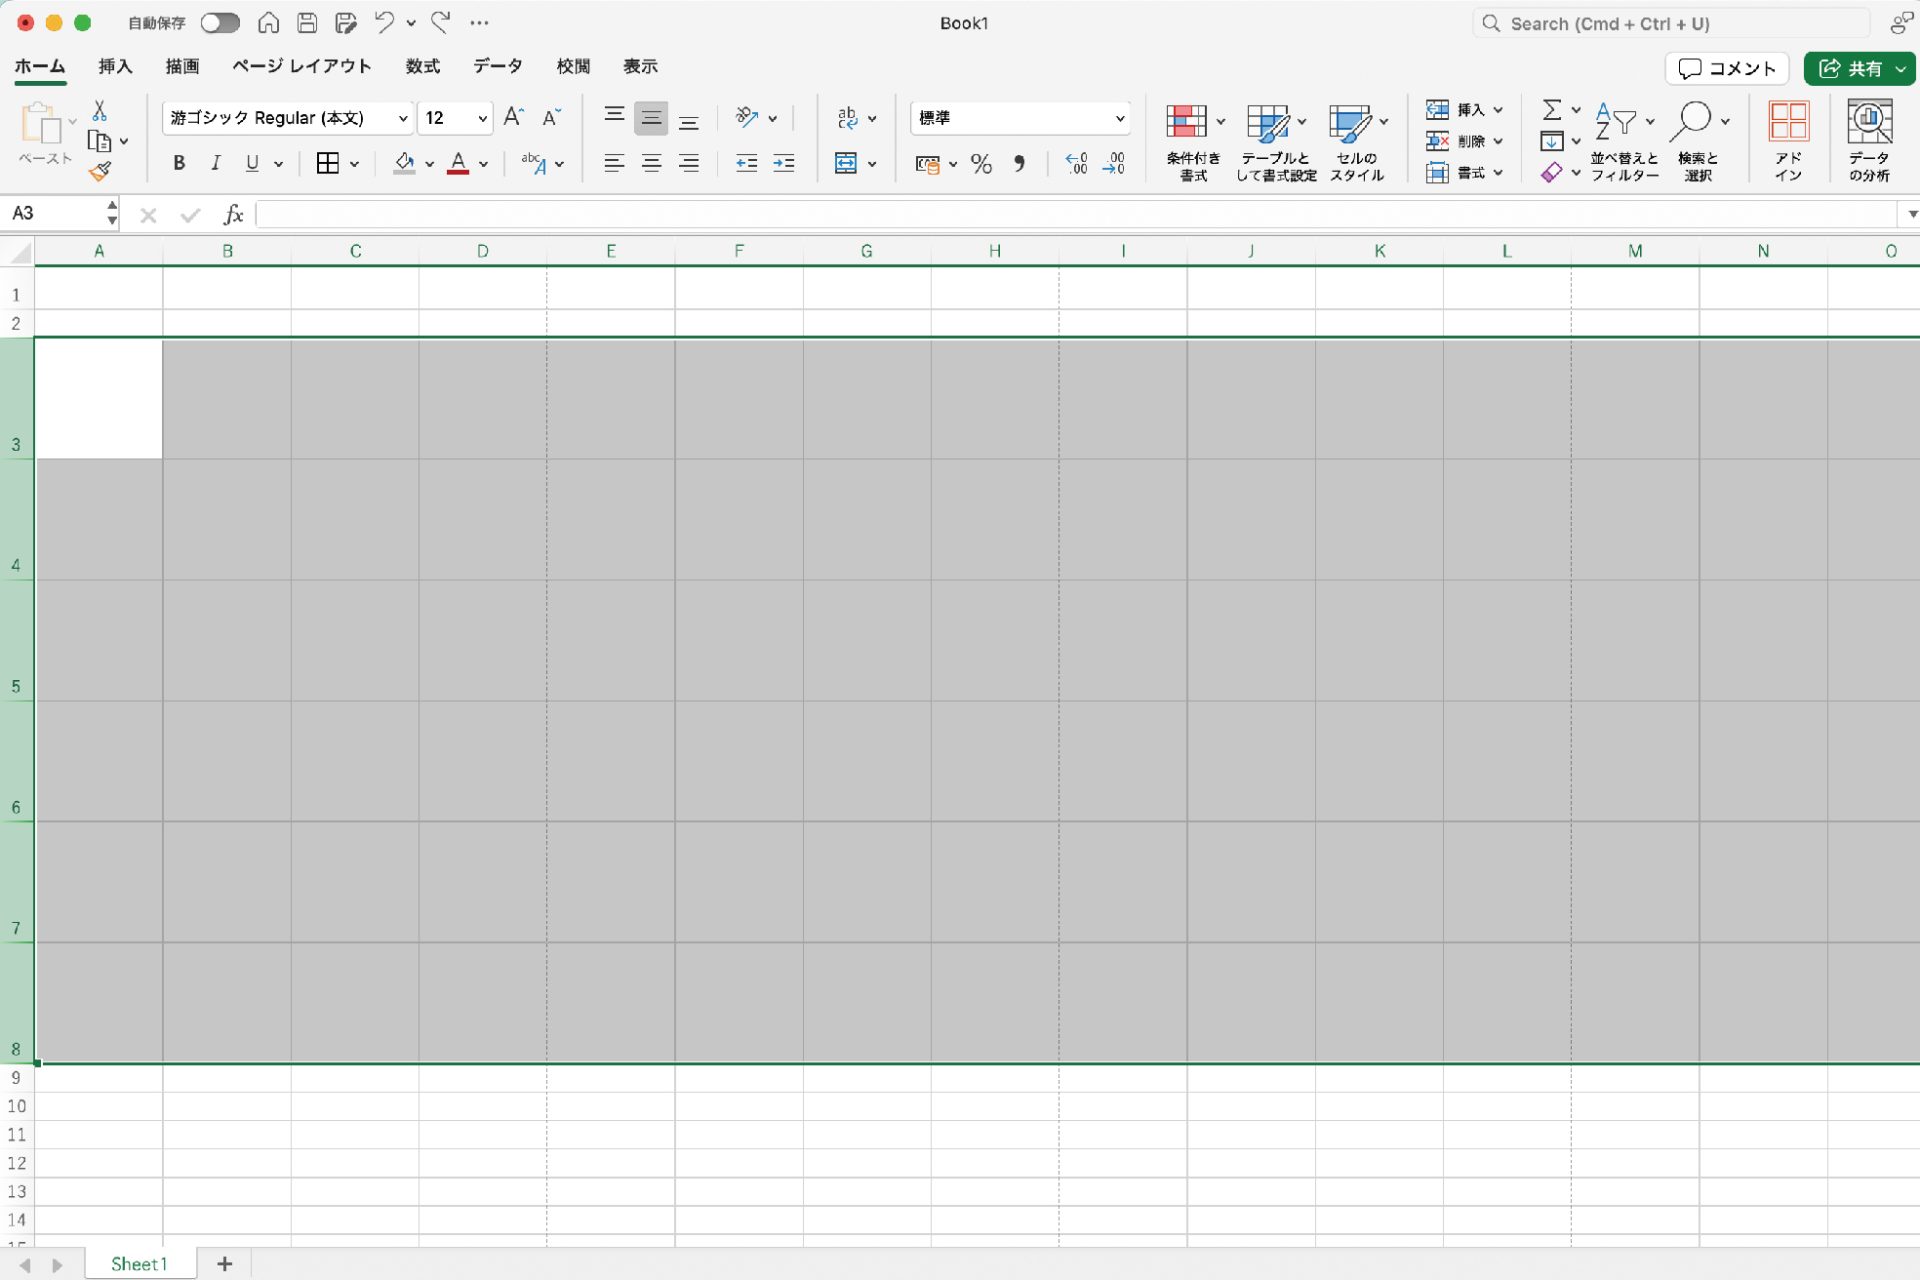1920x1280 pixels.
Task: Open the 条件付き書式 conditional formatting icon
Action: pos(1186,122)
